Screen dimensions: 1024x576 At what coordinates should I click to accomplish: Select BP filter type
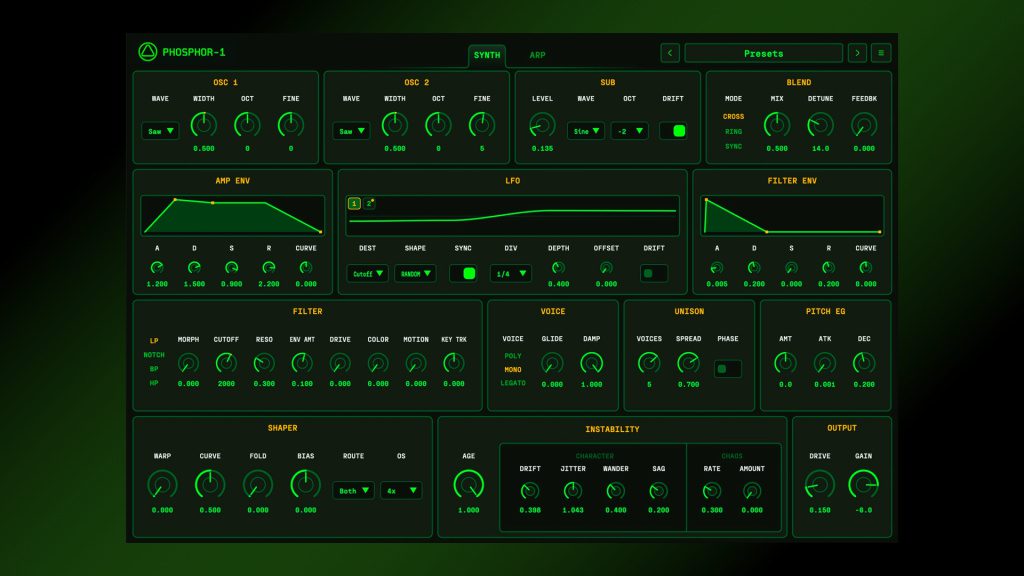pos(154,369)
